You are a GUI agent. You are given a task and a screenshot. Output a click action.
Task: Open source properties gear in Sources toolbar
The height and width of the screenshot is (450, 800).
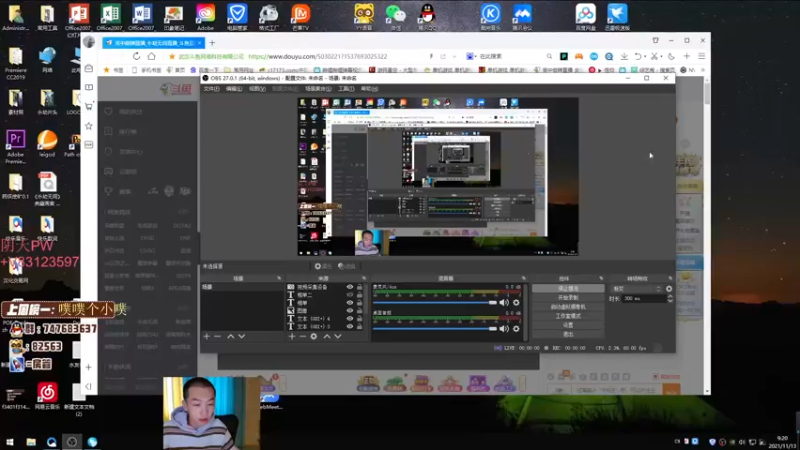tap(314, 336)
